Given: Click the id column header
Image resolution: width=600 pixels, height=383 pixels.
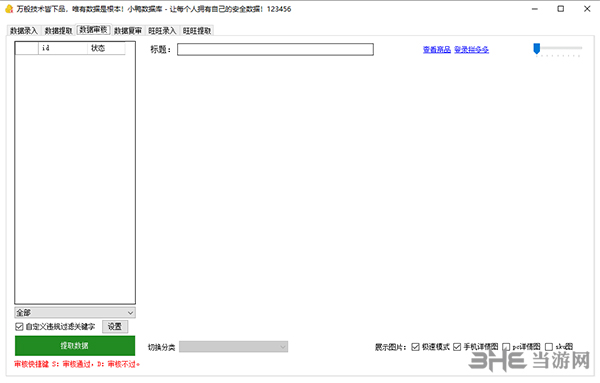Looking at the screenshot, I should pyautogui.click(x=63, y=48).
